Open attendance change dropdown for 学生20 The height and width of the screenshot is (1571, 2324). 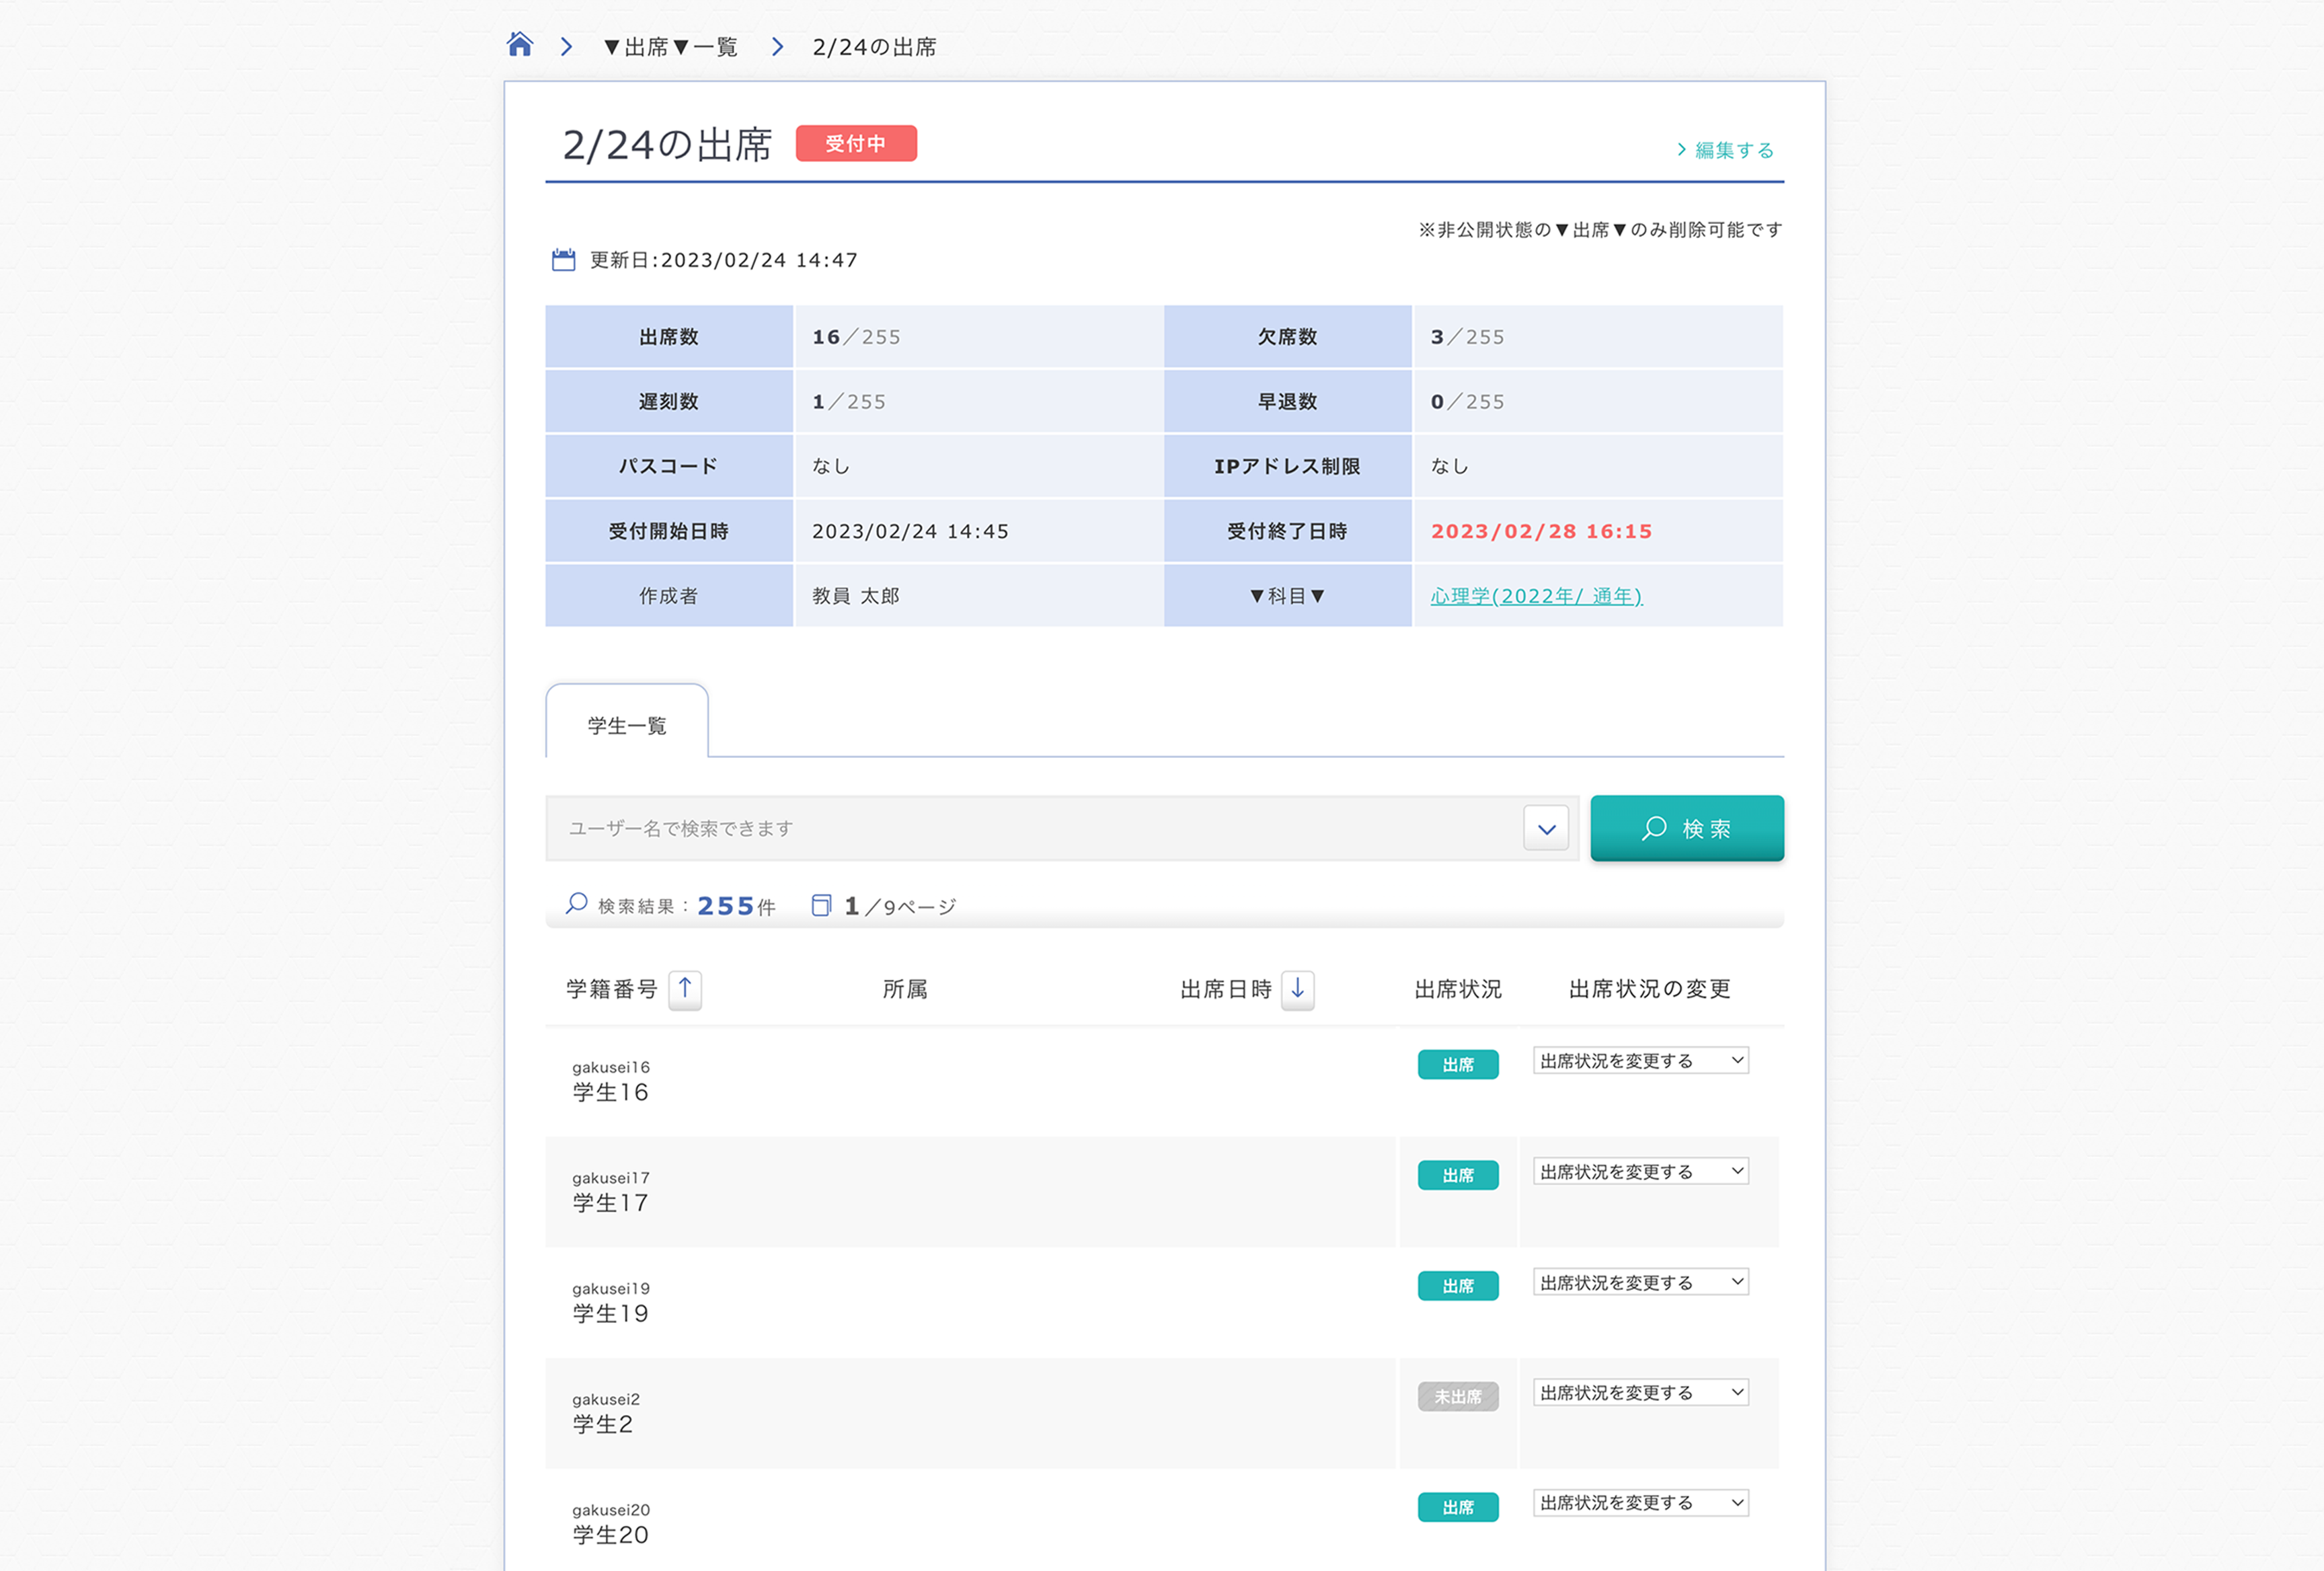click(x=1640, y=1502)
